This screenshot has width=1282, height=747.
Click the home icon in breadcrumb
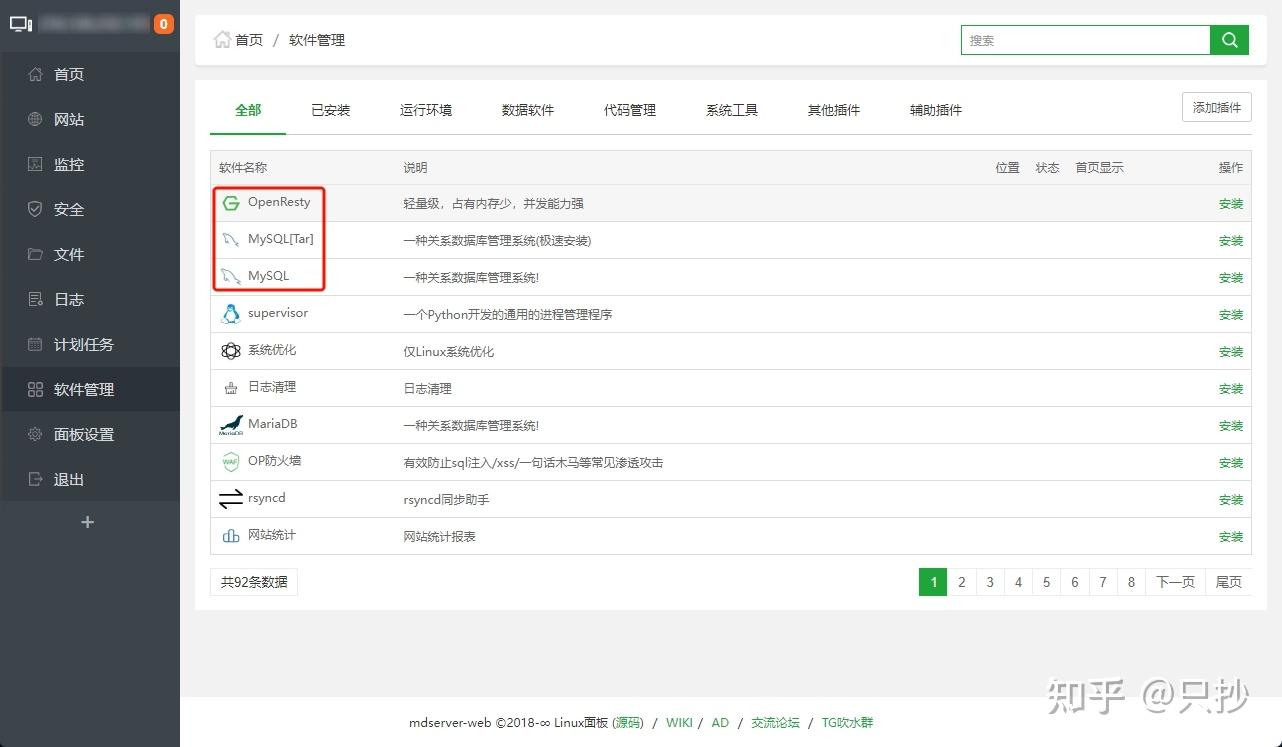tap(222, 38)
